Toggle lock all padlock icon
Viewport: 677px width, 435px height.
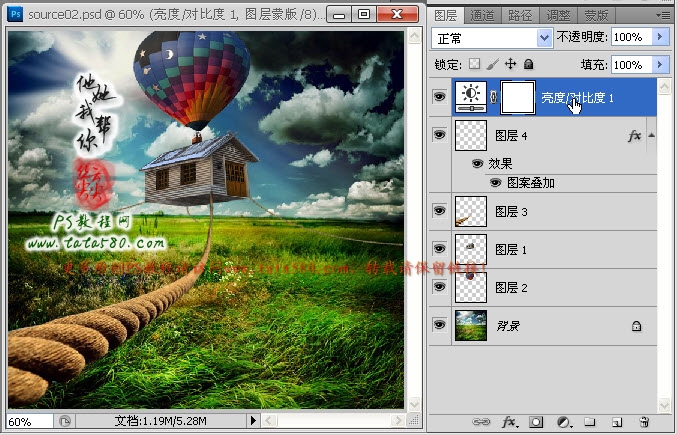tap(528, 64)
